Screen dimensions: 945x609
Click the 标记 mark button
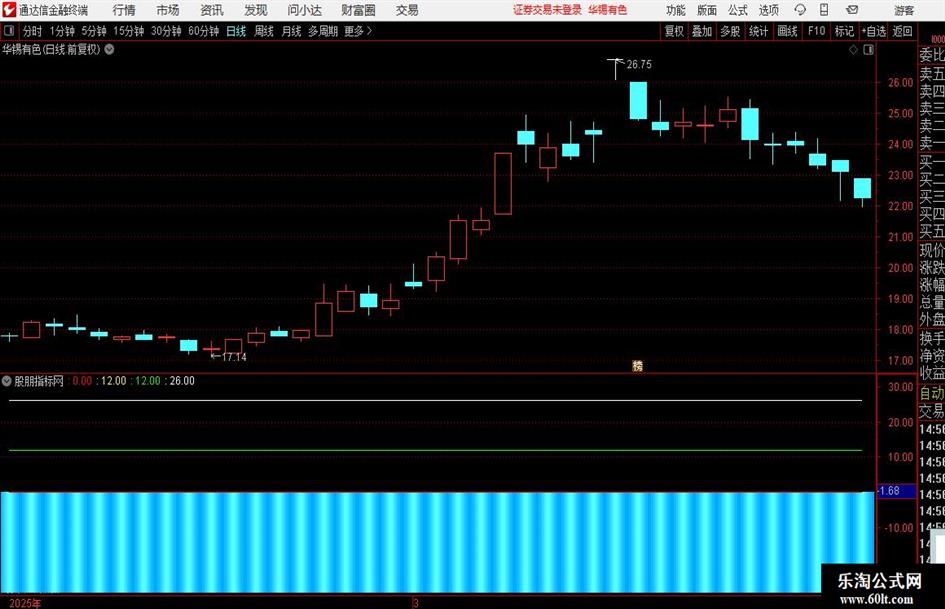(844, 31)
